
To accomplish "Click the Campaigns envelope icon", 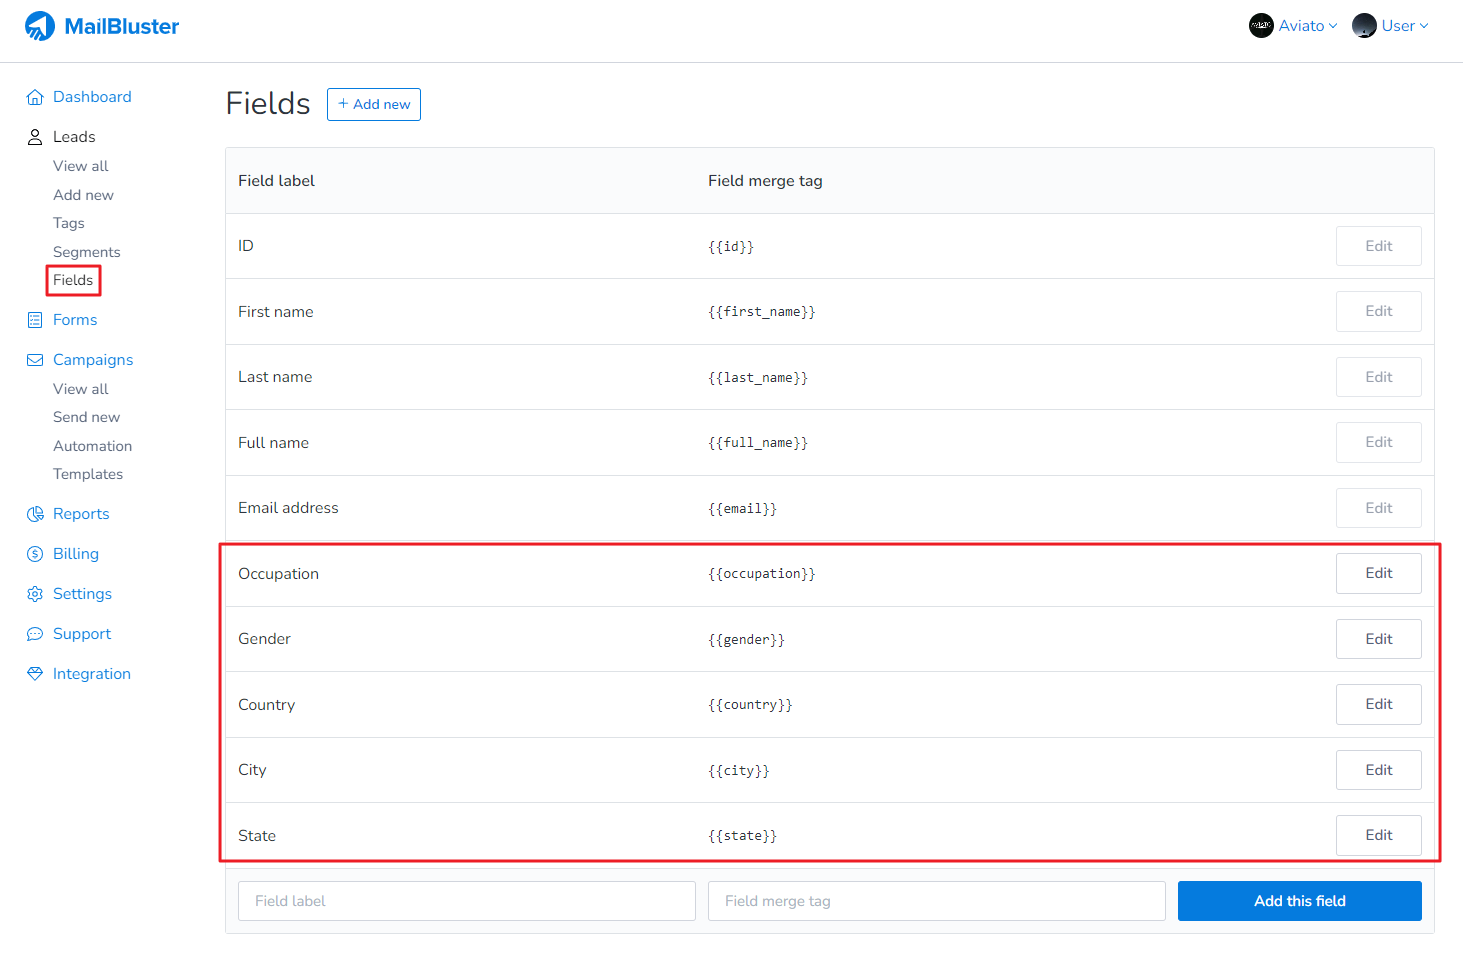I will tap(35, 360).
